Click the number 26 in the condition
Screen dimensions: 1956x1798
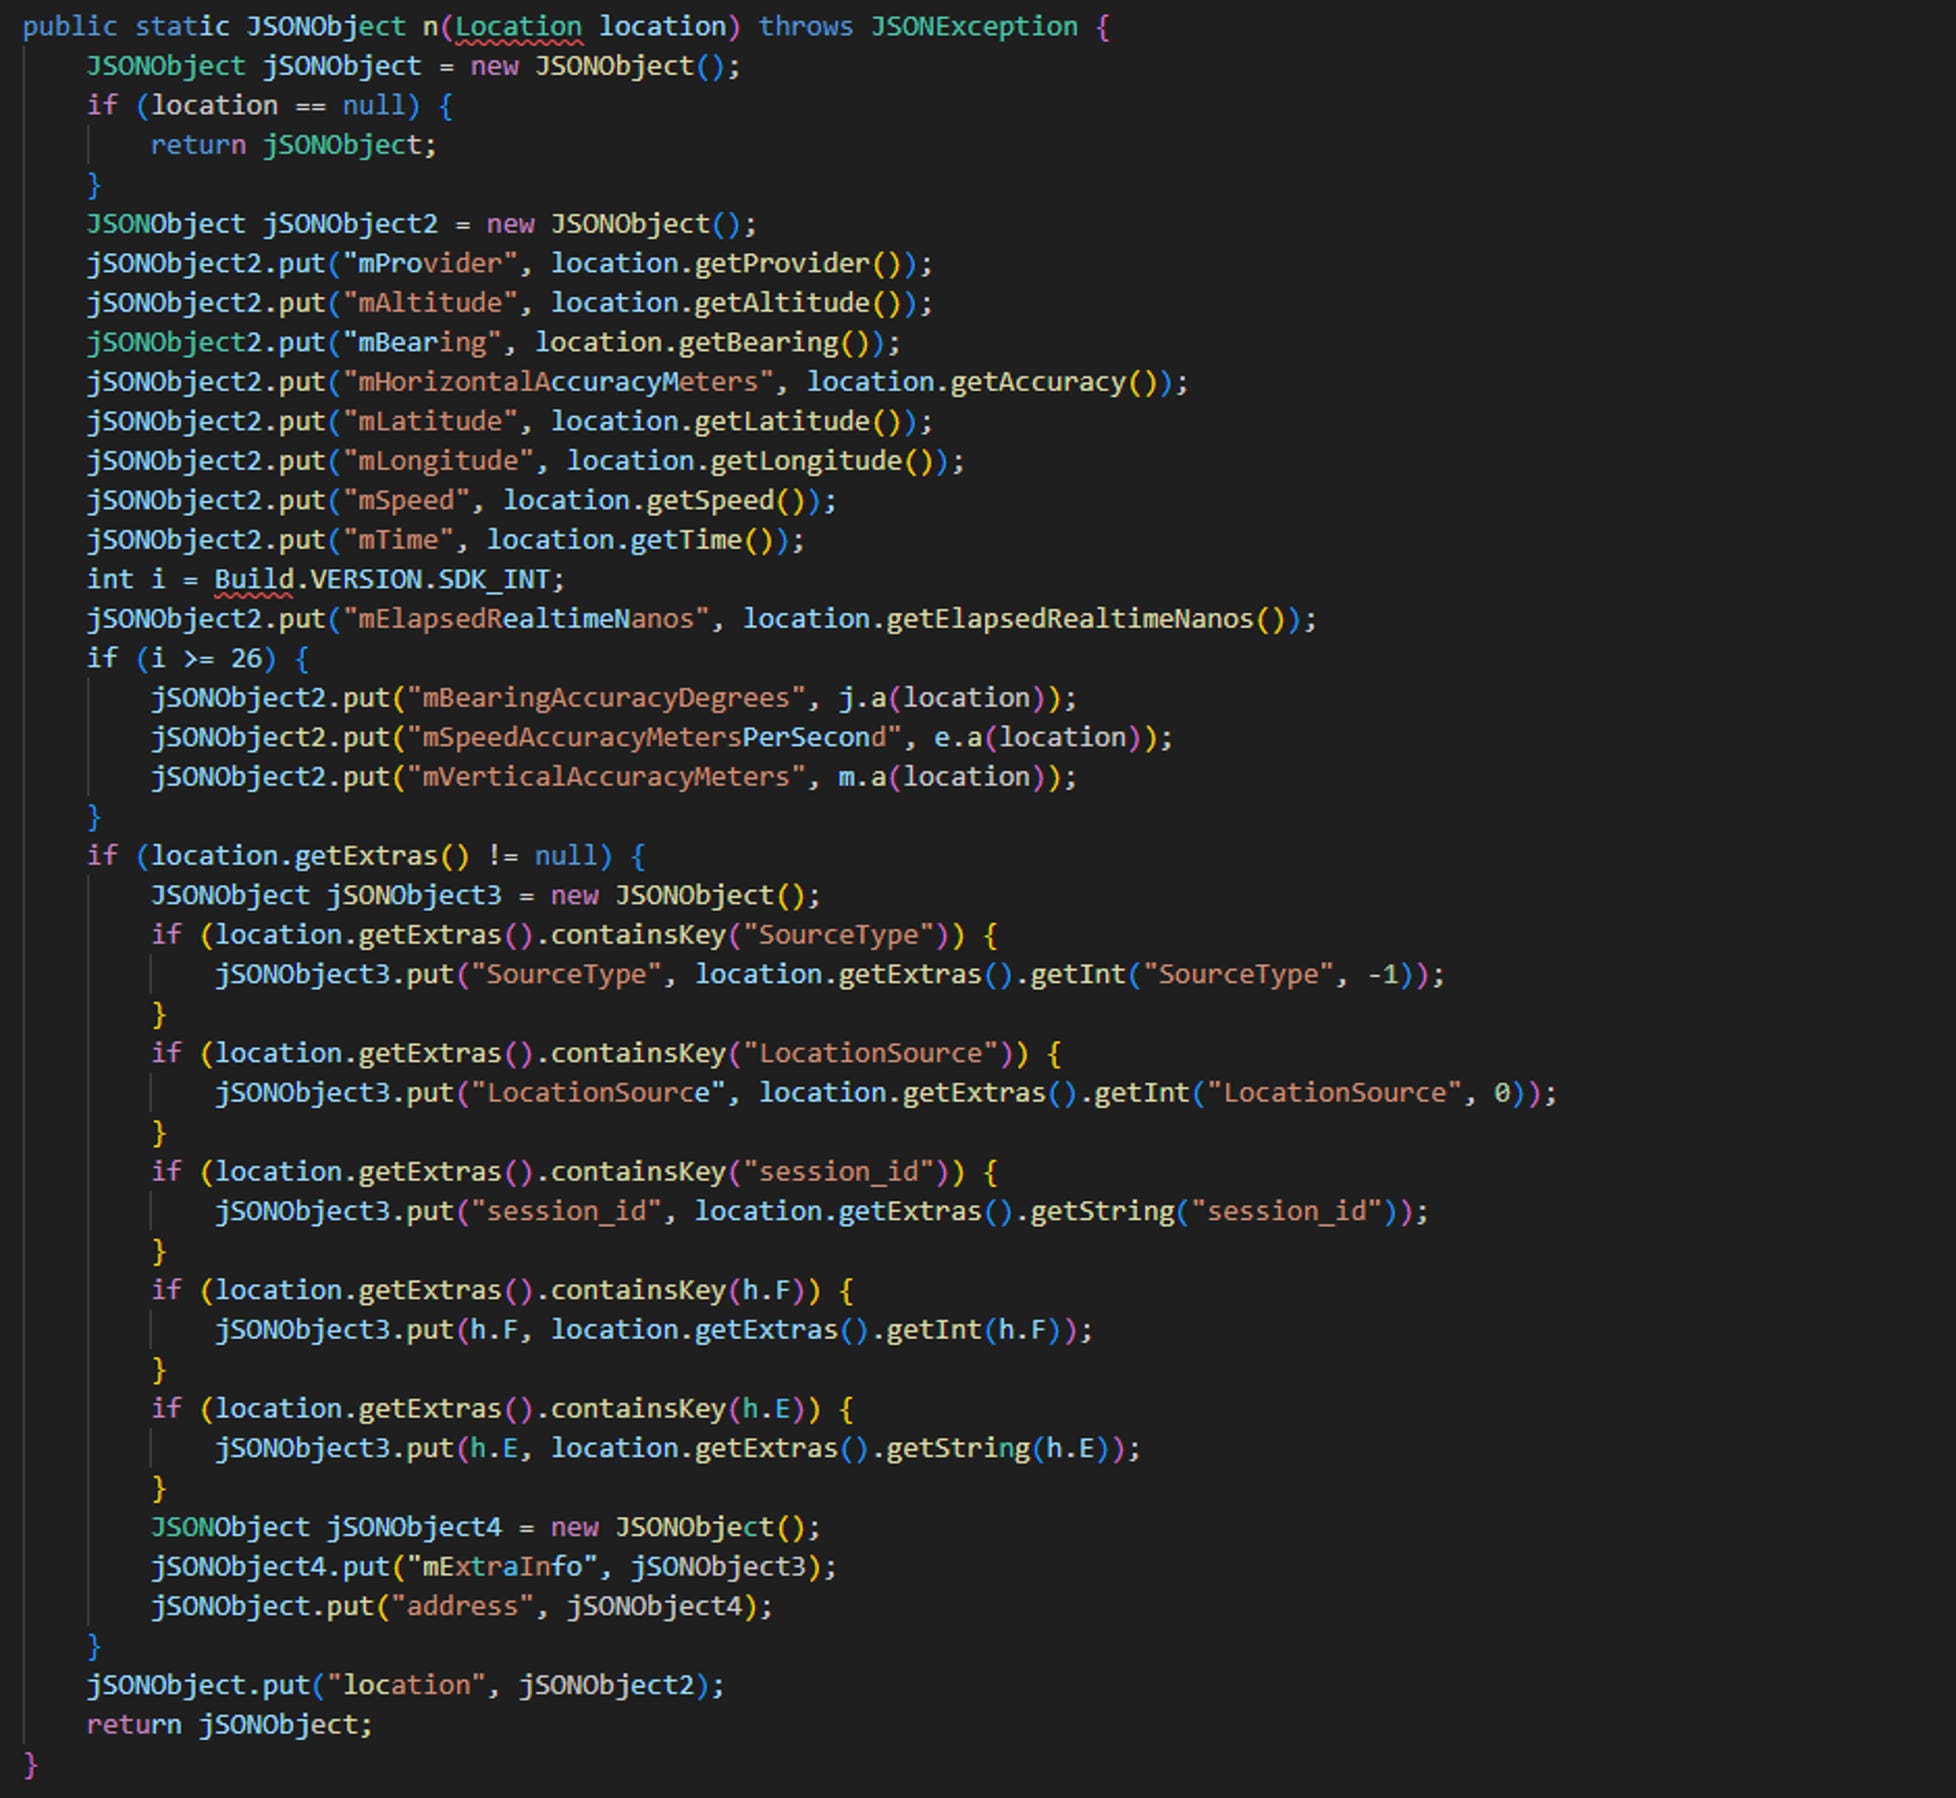(x=246, y=659)
